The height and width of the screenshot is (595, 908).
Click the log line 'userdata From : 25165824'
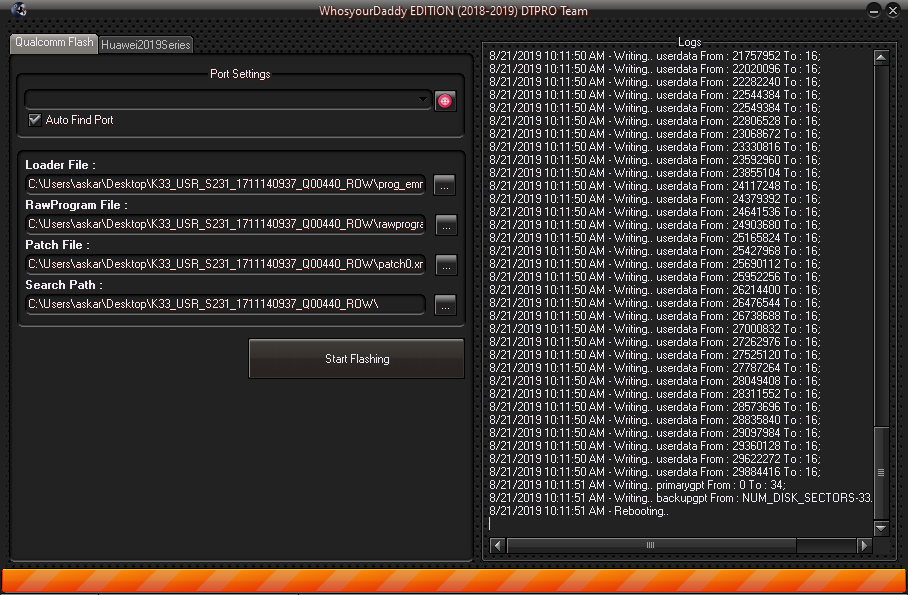(x=654, y=238)
